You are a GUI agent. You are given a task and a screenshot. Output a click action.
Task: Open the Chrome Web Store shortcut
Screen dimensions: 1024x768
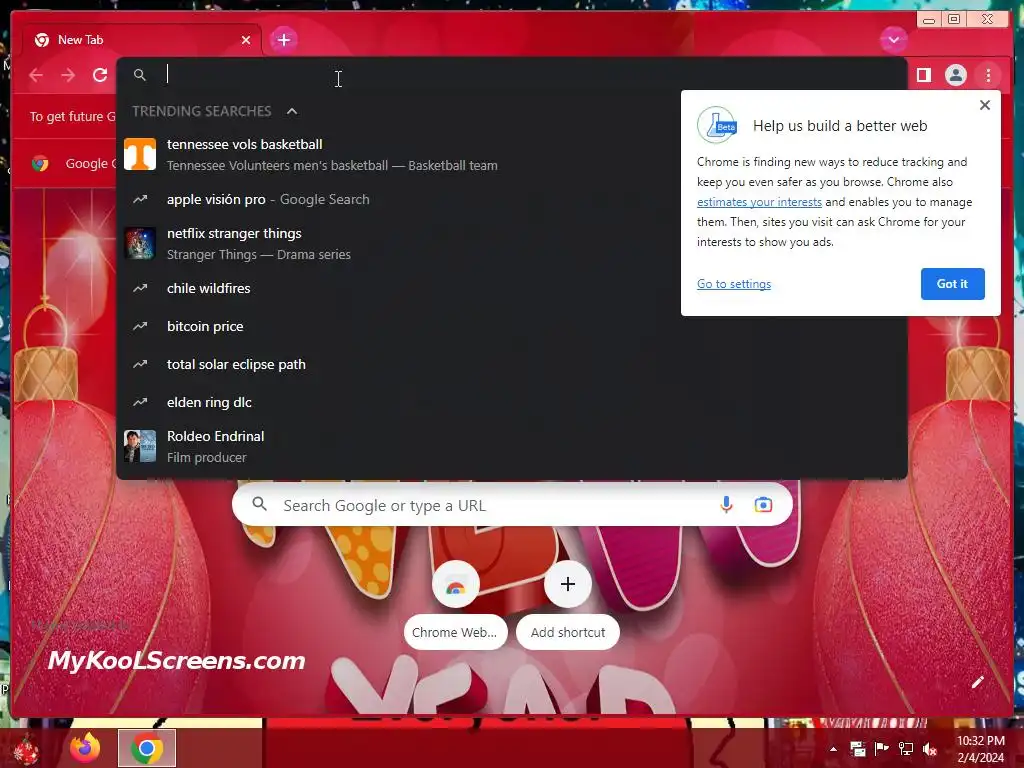456,605
